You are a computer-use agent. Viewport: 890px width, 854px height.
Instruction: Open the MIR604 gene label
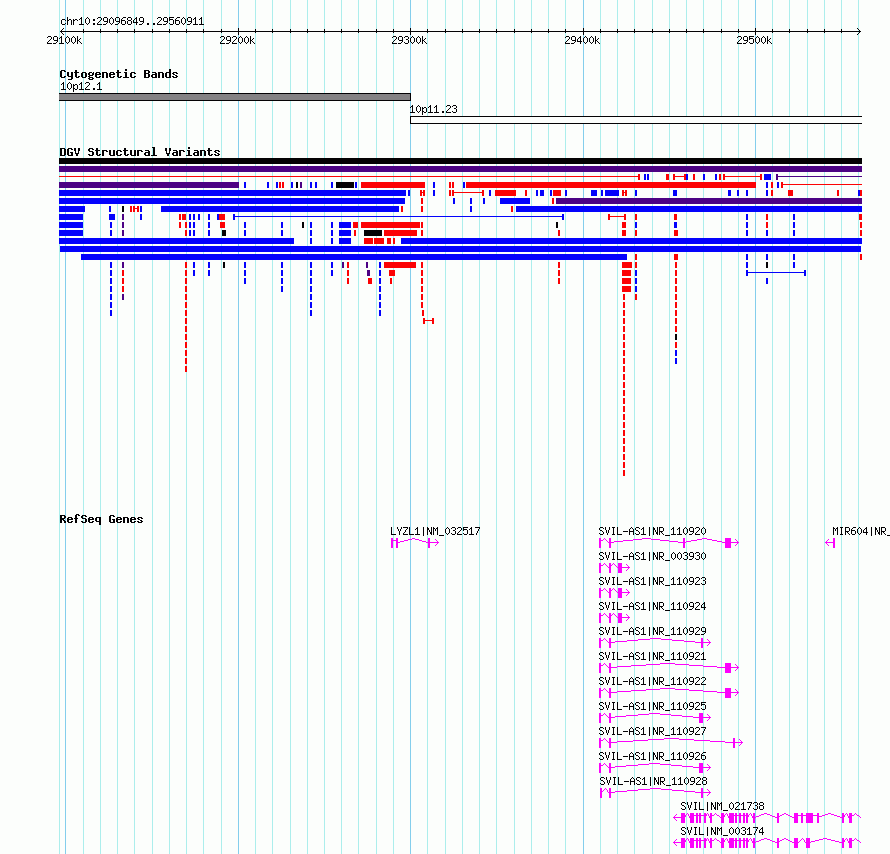(x=860, y=531)
